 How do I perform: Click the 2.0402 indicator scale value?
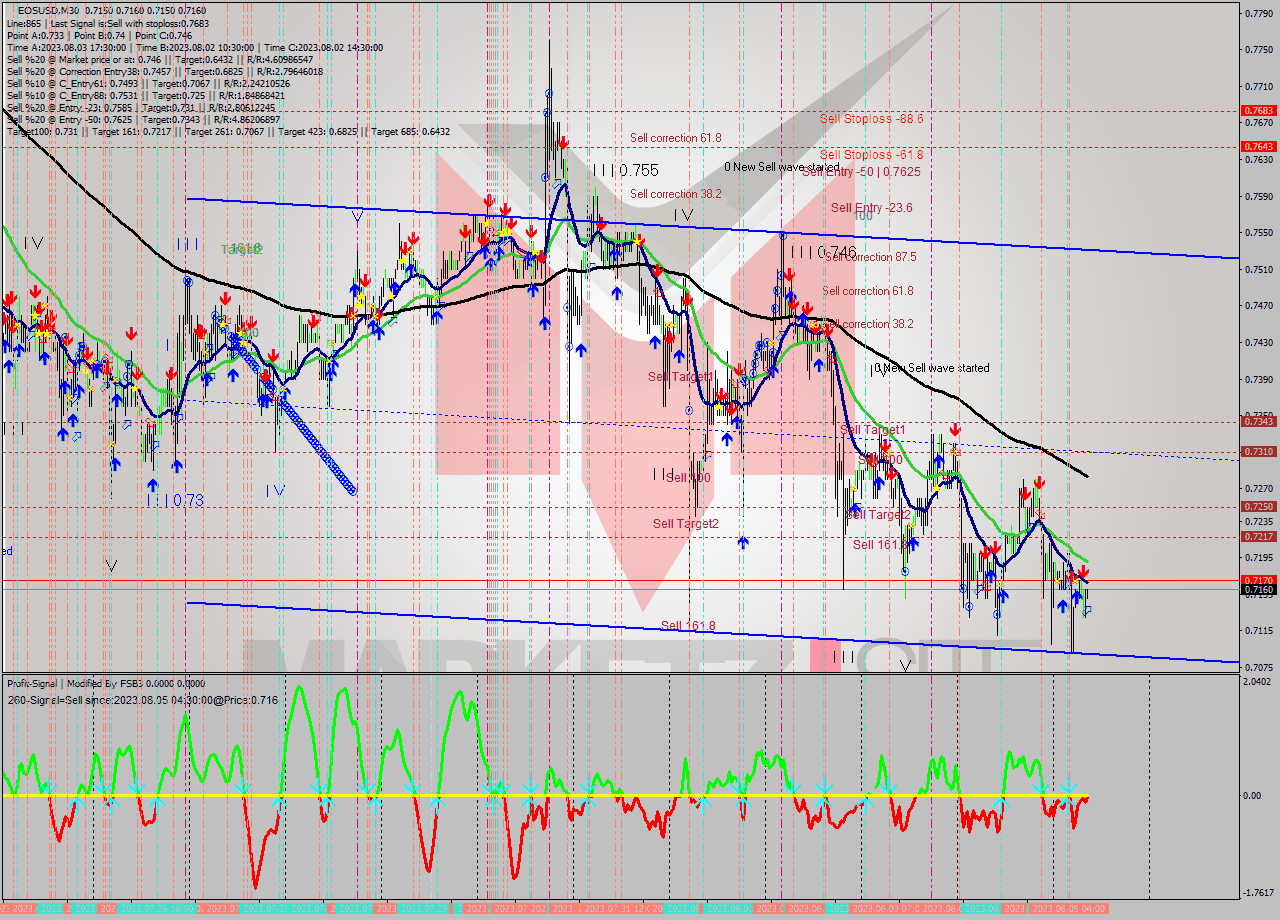1257,681
